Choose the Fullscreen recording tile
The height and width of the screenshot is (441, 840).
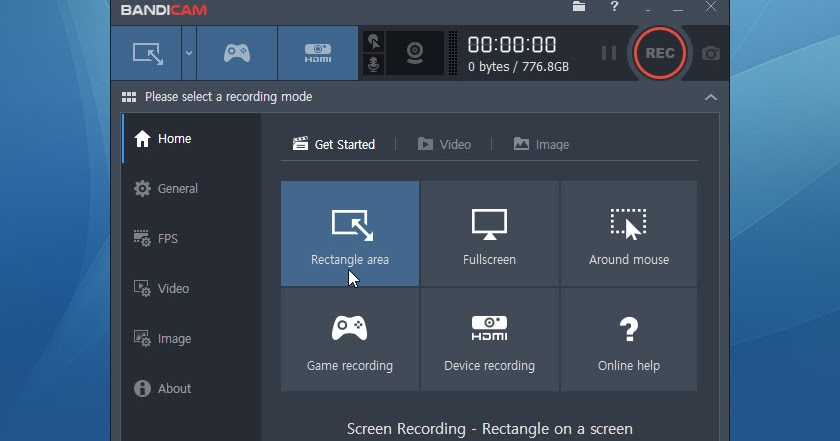[489, 234]
